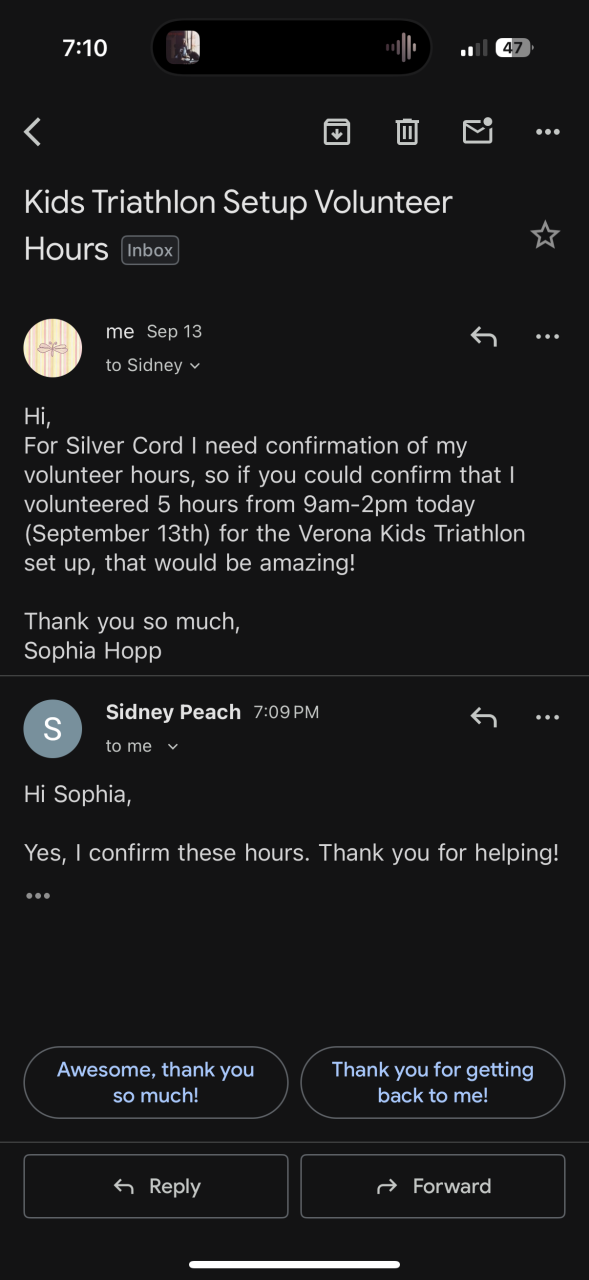Image resolution: width=589 pixels, height=1280 pixels.
Task: Show trimmed content ellipsis in Sidney's reply
Action: click(x=38, y=896)
